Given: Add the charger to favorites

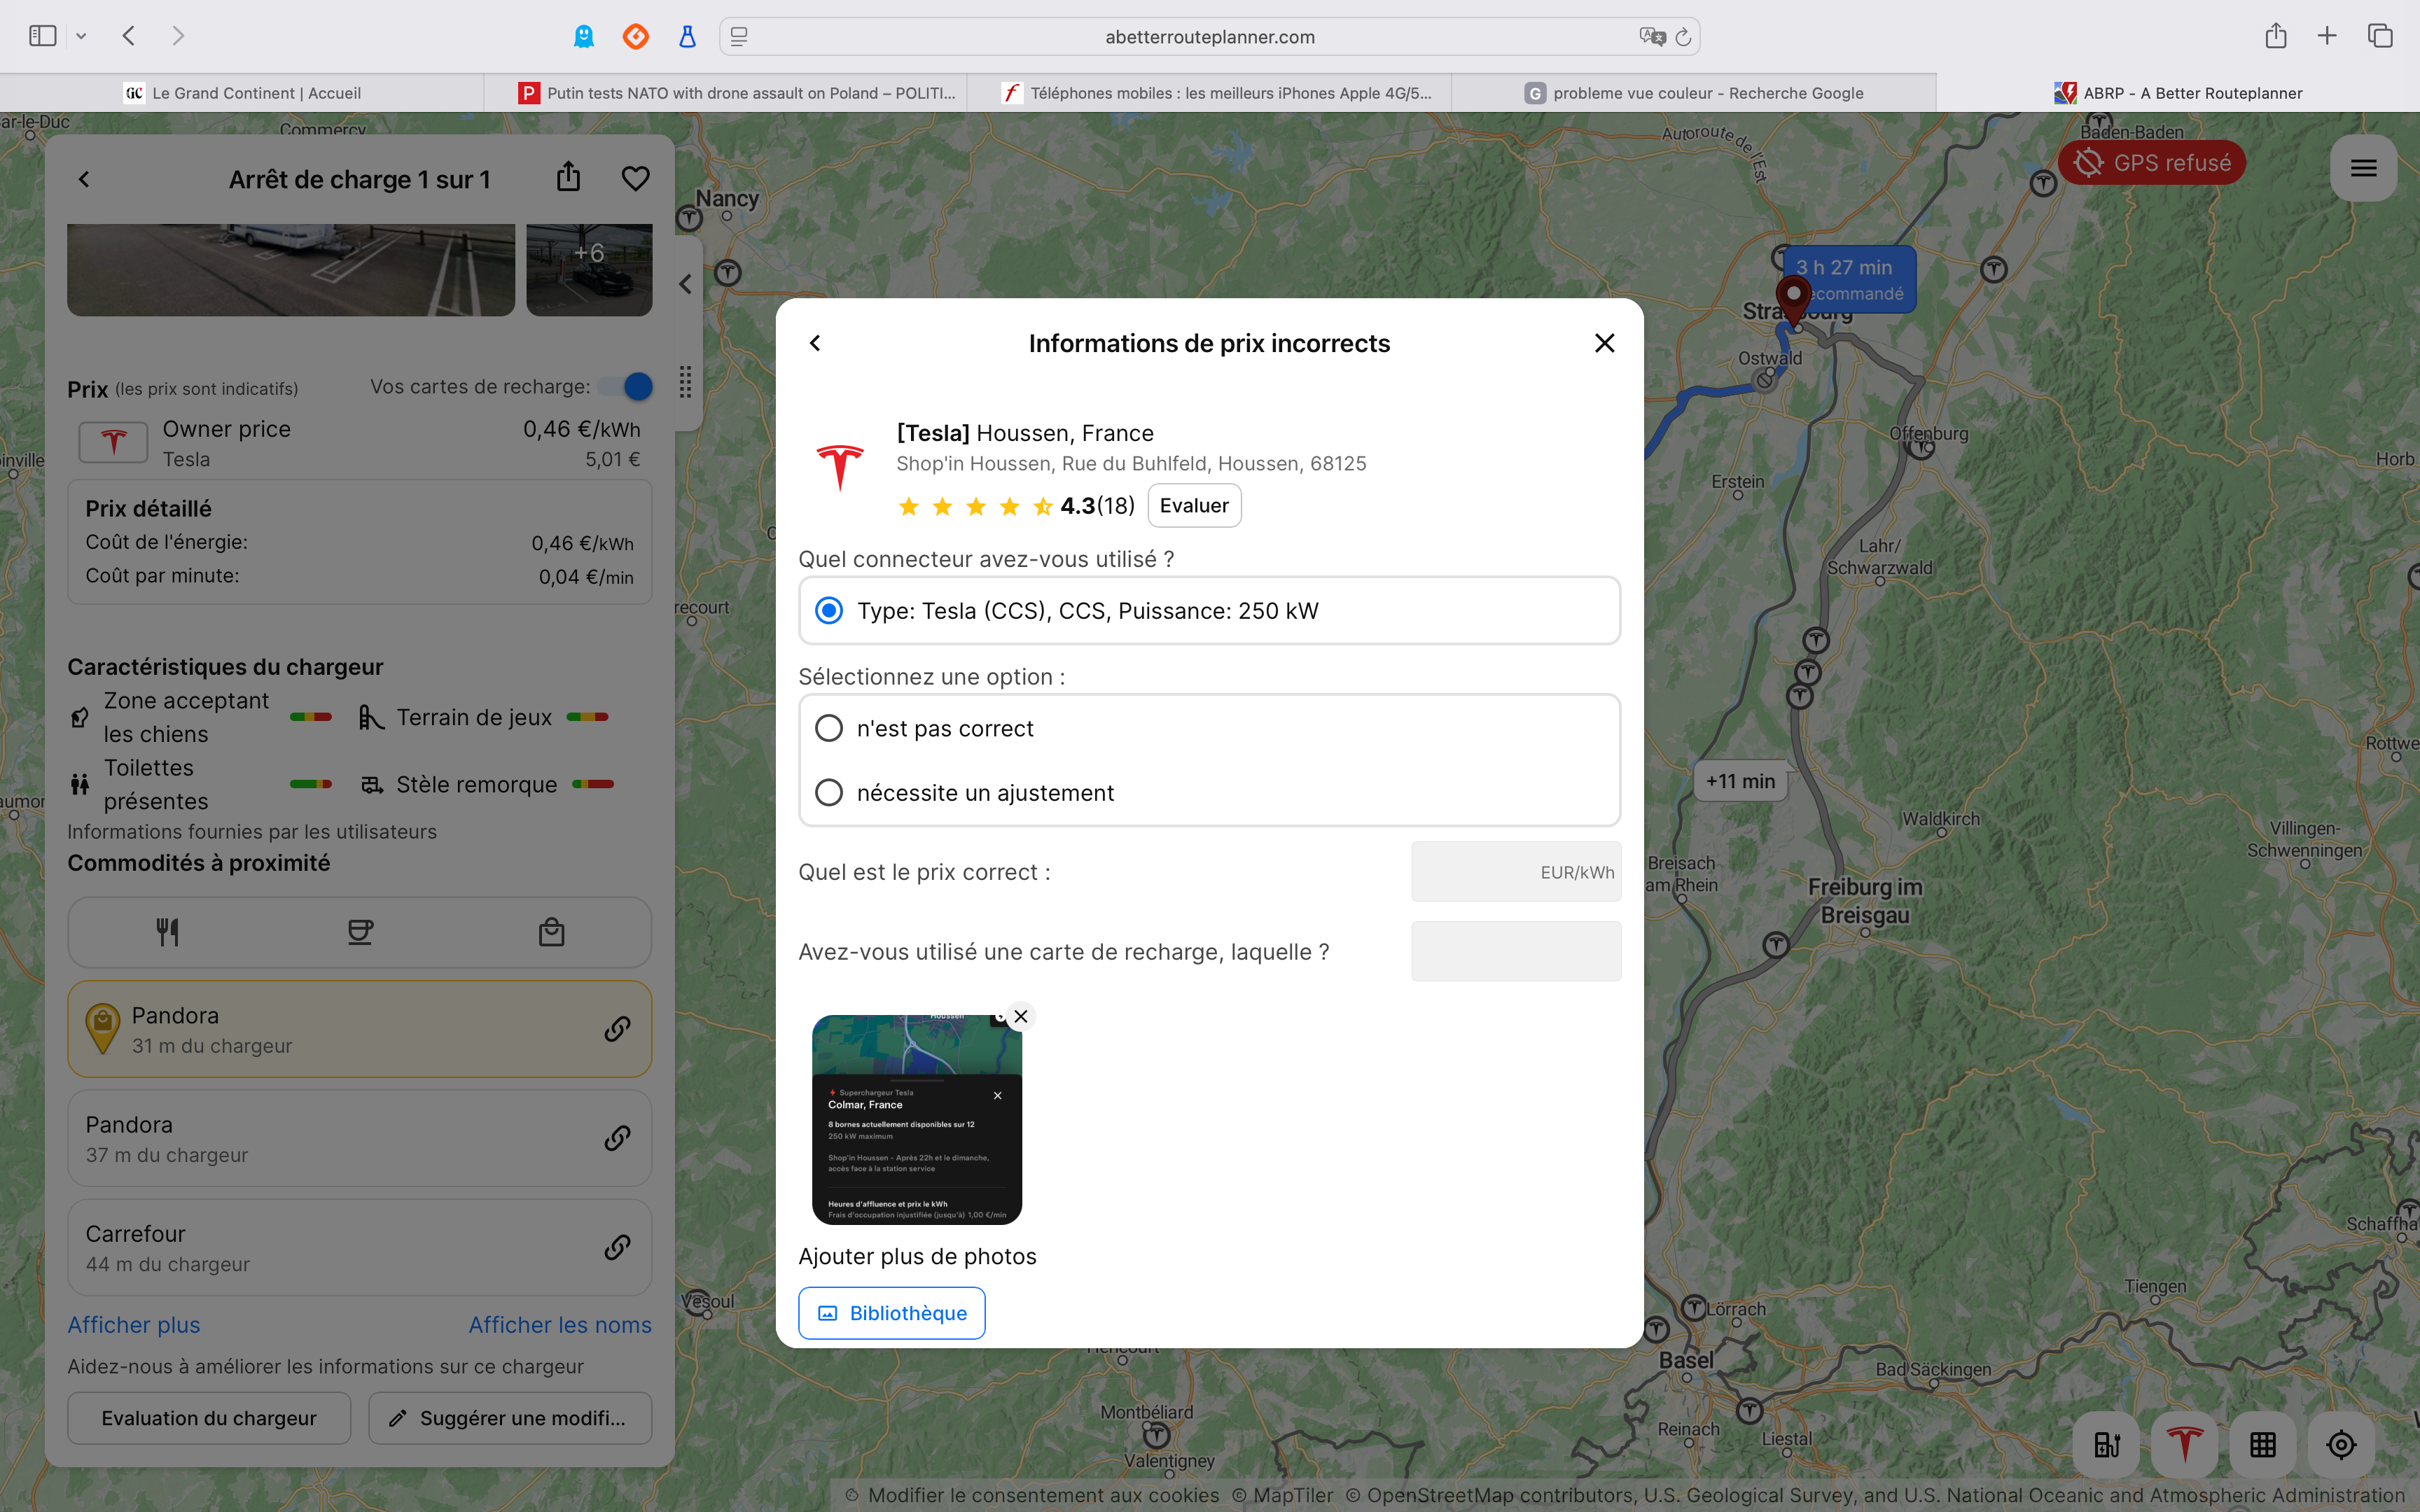Looking at the screenshot, I should (636, 179).
